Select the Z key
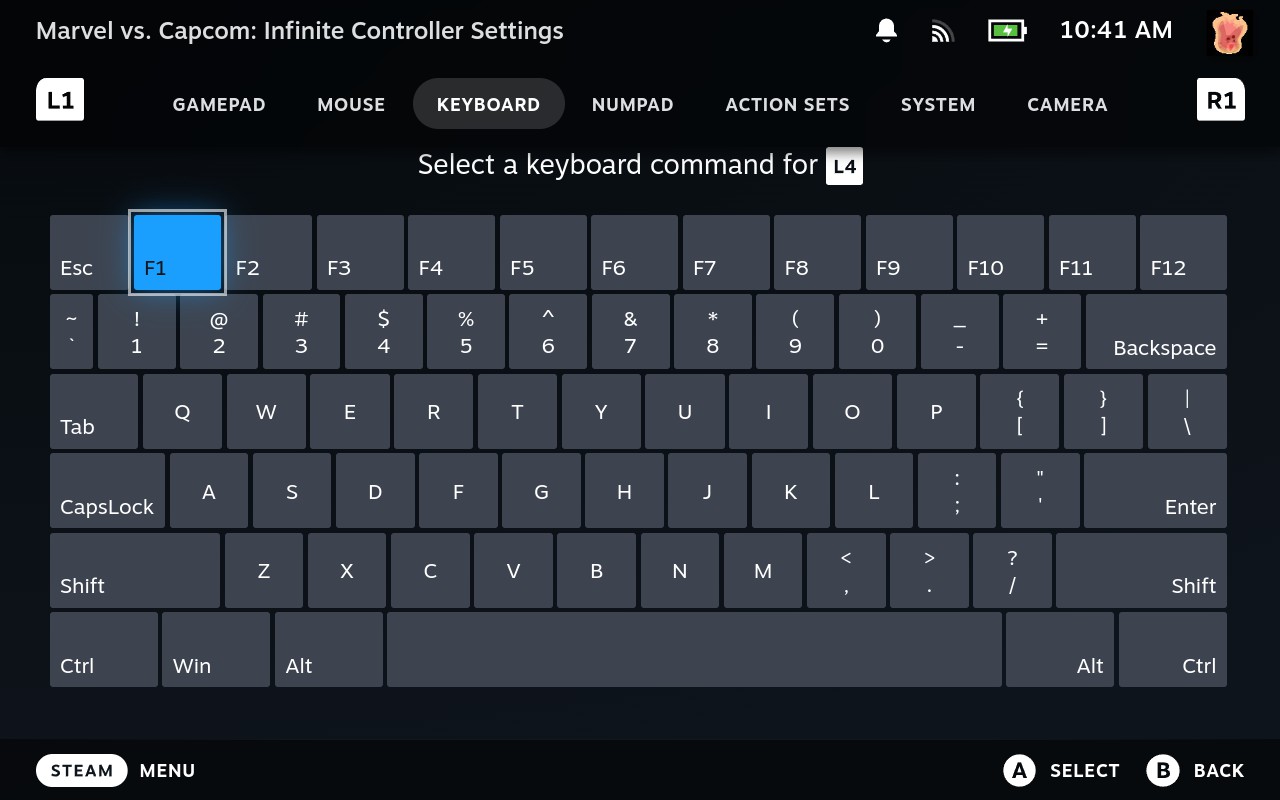1280x800 pixels. 264,570
